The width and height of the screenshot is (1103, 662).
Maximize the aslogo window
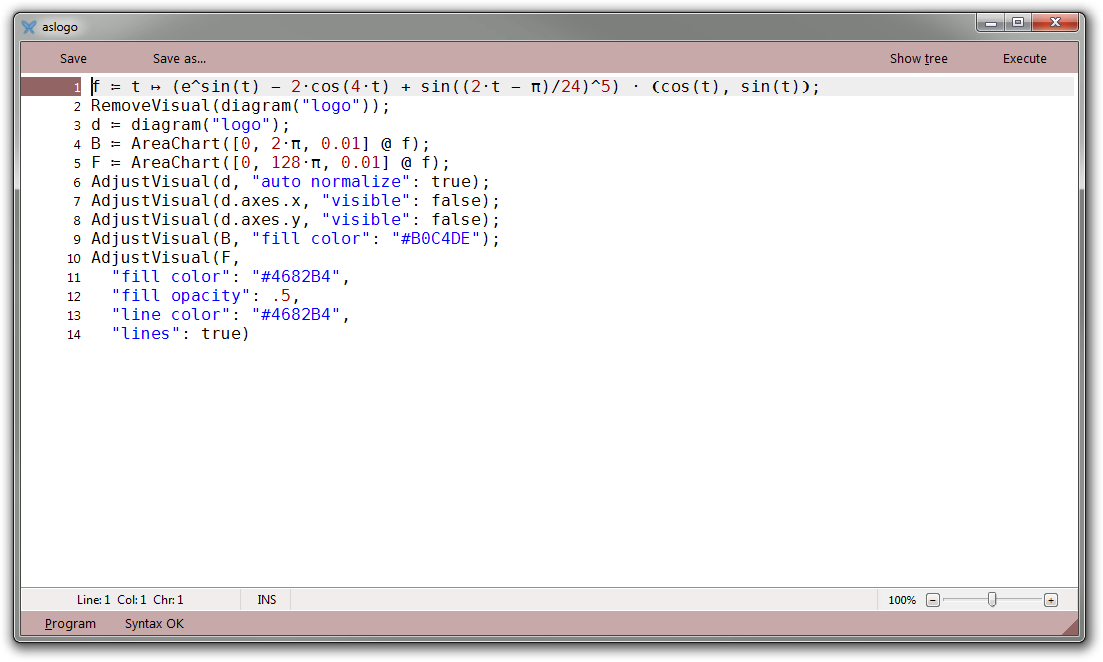coord(1018,23)
